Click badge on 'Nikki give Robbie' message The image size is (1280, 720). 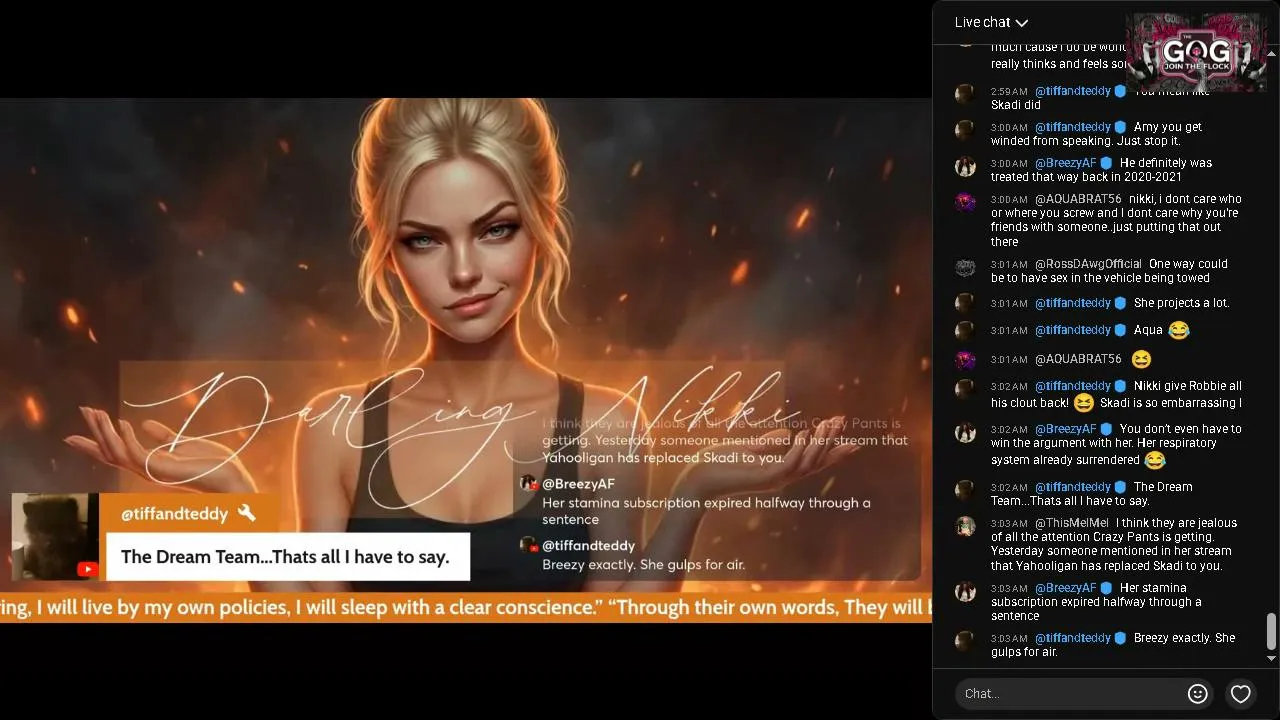click(x=1121, y=386)
